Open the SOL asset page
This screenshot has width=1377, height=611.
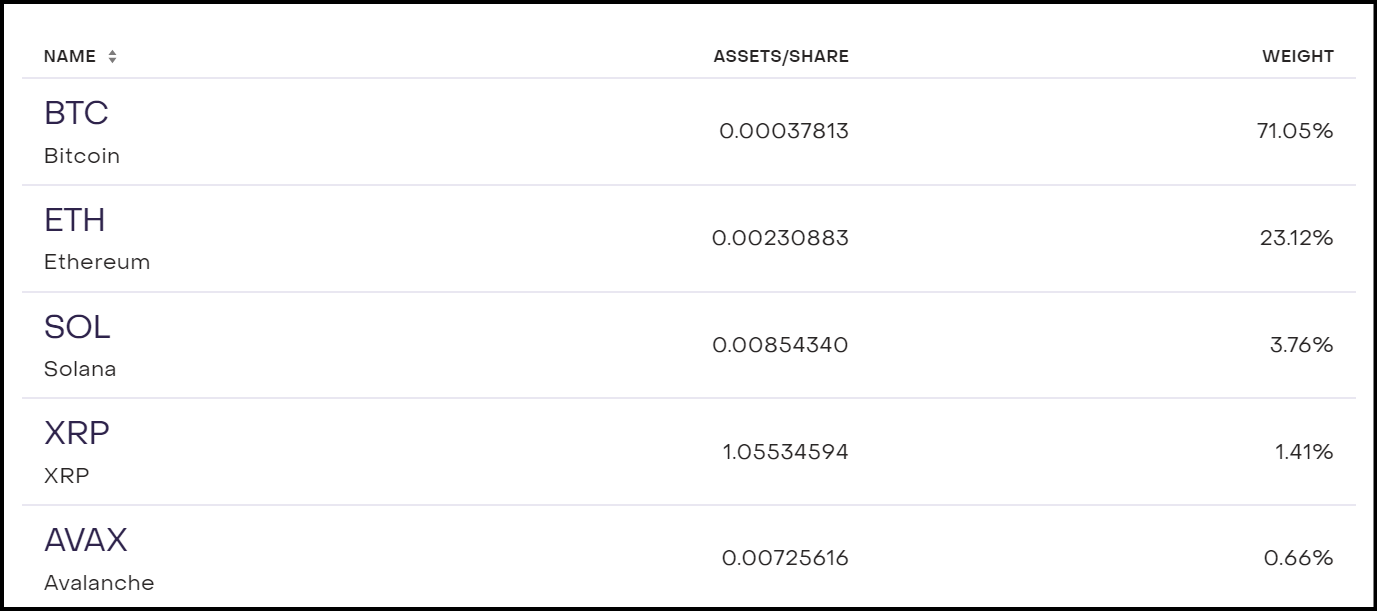tap(77, 327)
